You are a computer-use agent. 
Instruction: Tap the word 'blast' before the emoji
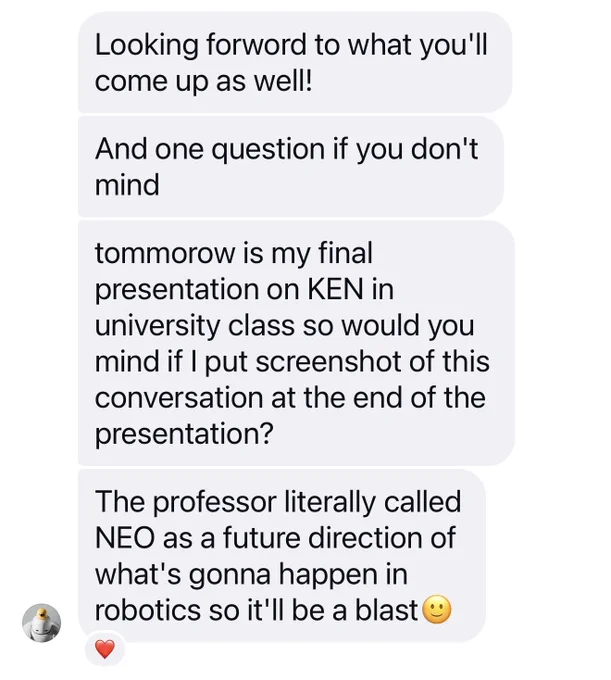pos(387,610)
